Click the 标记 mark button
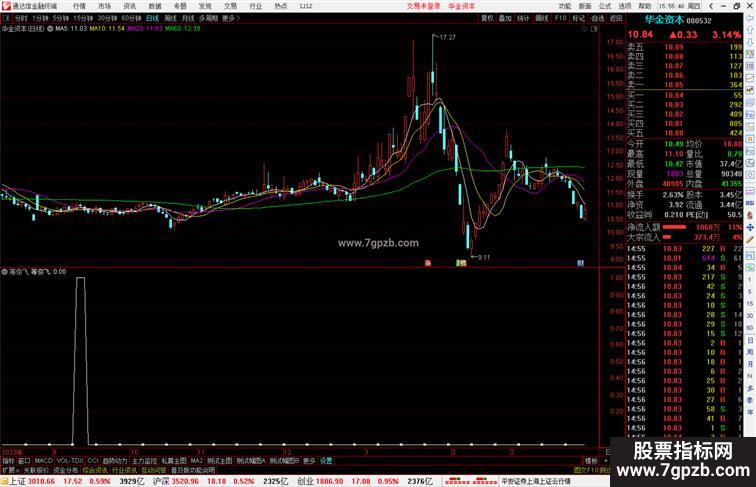756x487 pixels. click(578, 18)
